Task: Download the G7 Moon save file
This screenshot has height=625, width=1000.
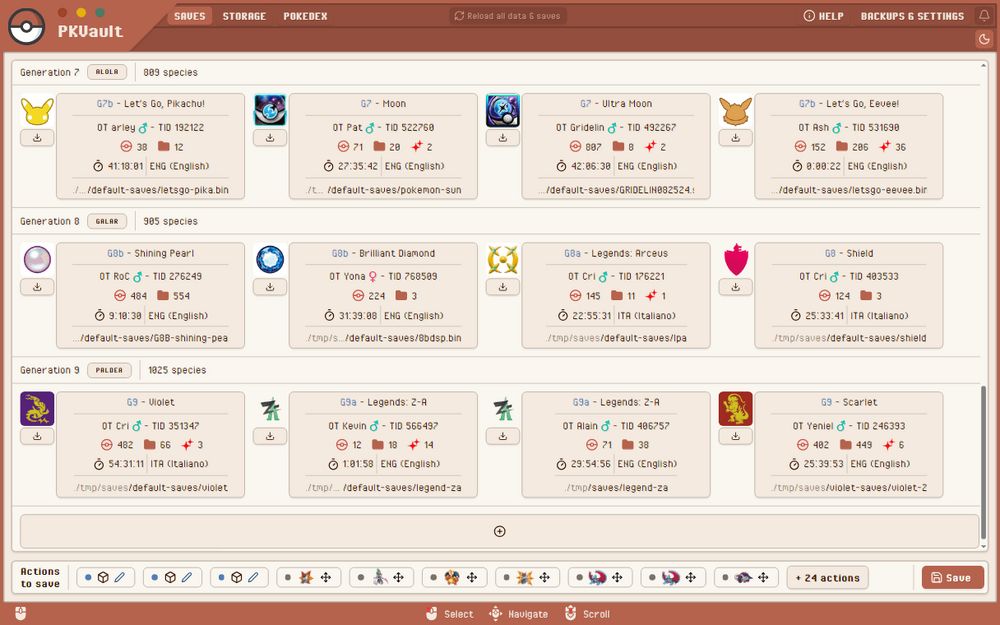Action: pyautogui.click(x=270, y=138)
